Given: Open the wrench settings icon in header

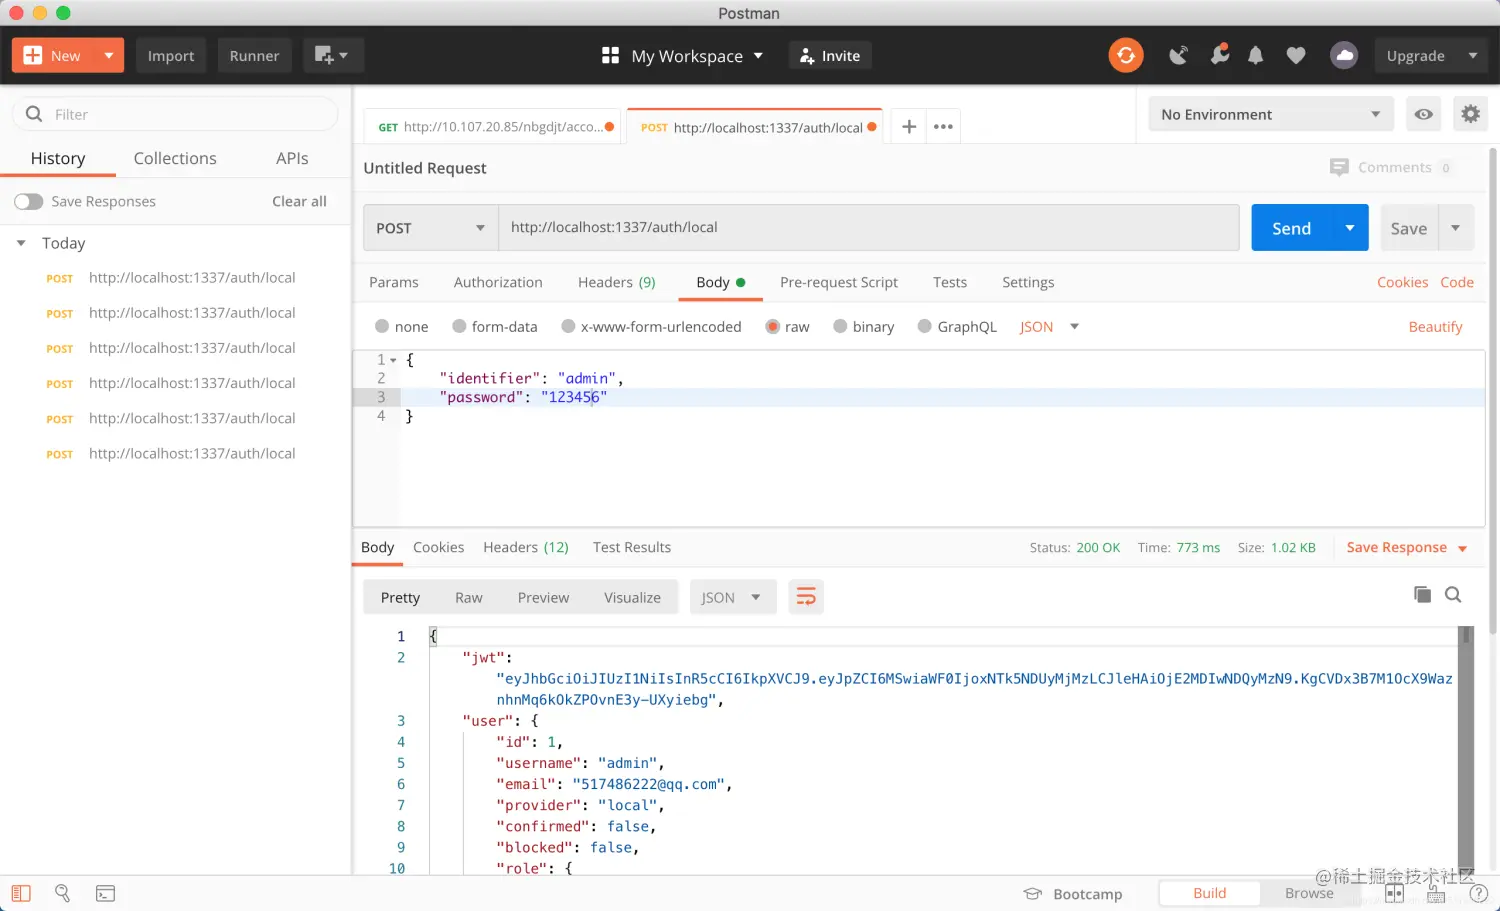Looking at the screenshot, I should tap(1219, 55).
